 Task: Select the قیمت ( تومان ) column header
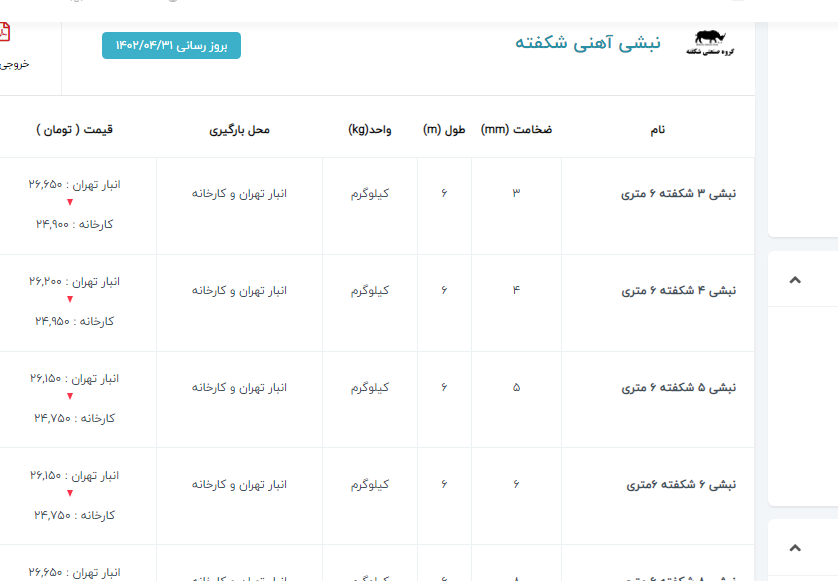(x=75, y=130)
